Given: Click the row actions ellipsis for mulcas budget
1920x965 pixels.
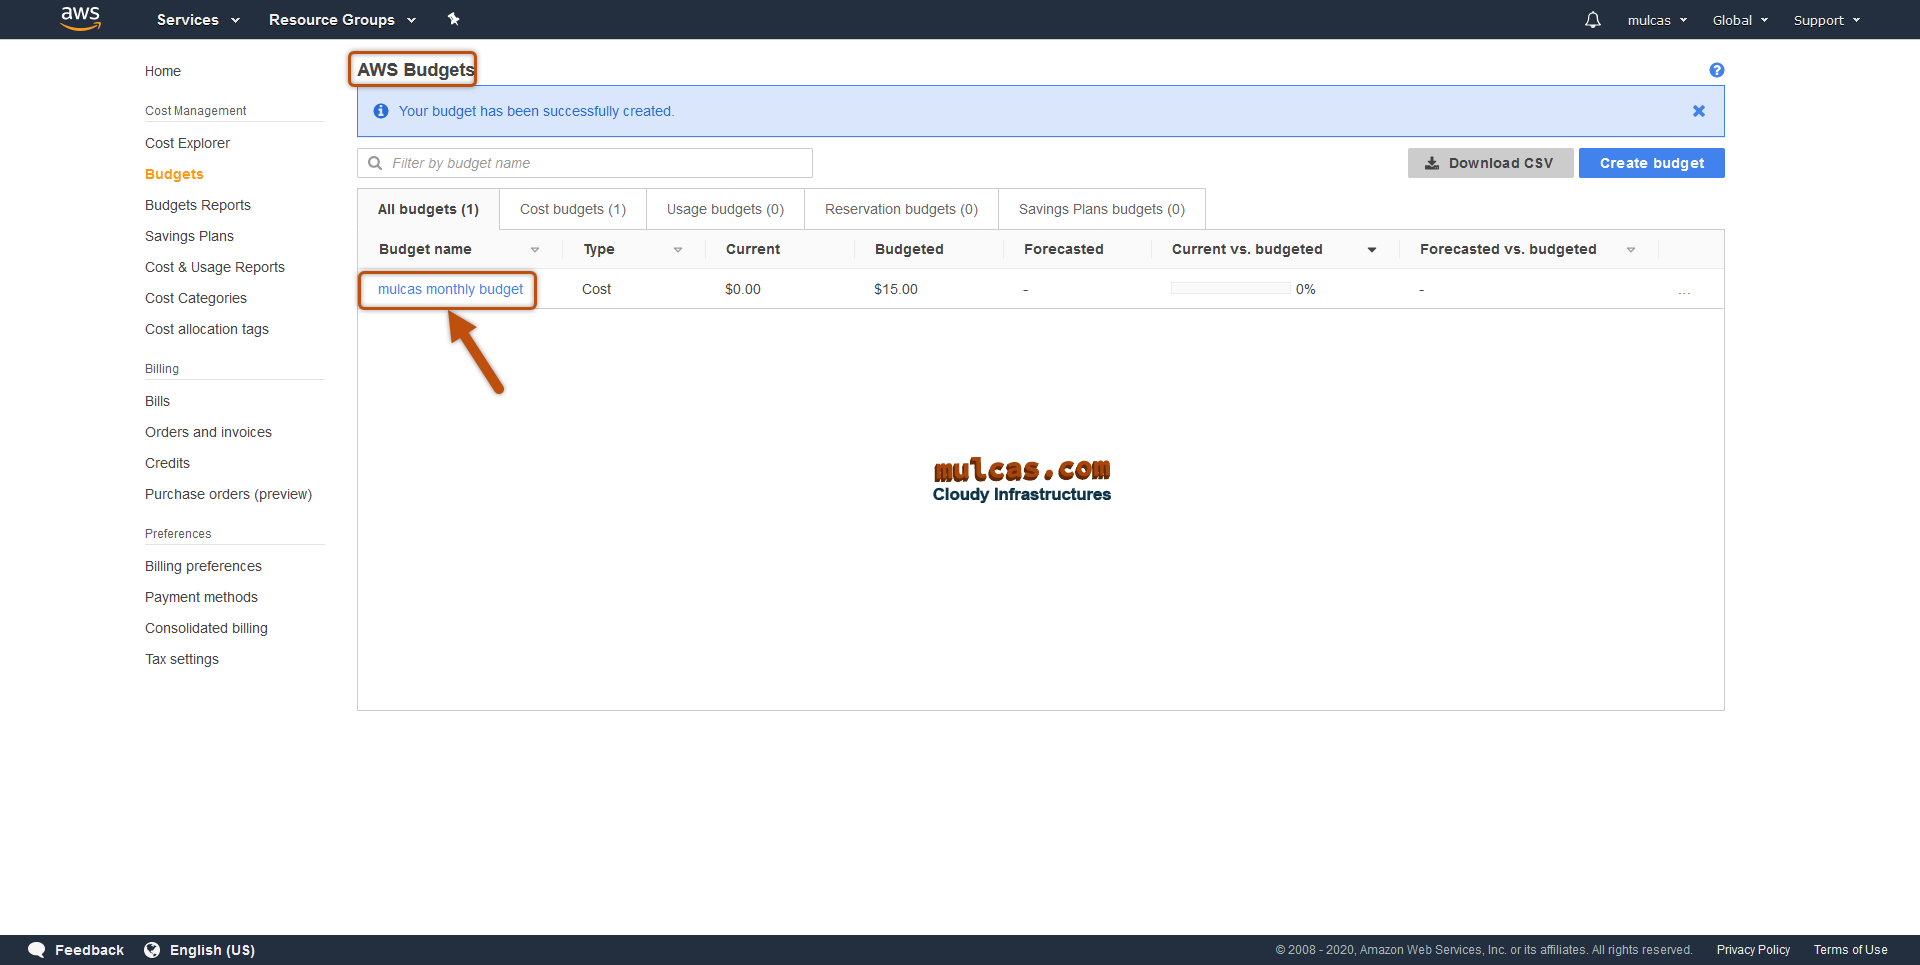Looking at the screenshot, I should point(1684,290).
